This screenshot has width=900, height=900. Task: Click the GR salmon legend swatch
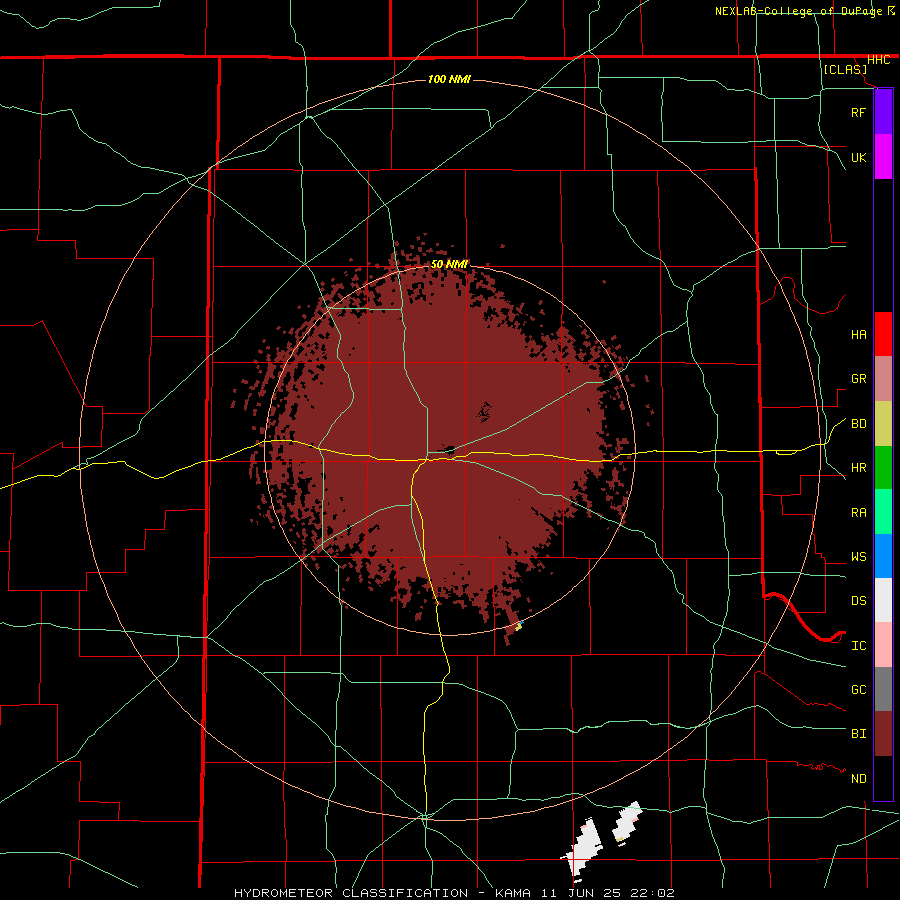pyautogui.click(x=883, y=378)
